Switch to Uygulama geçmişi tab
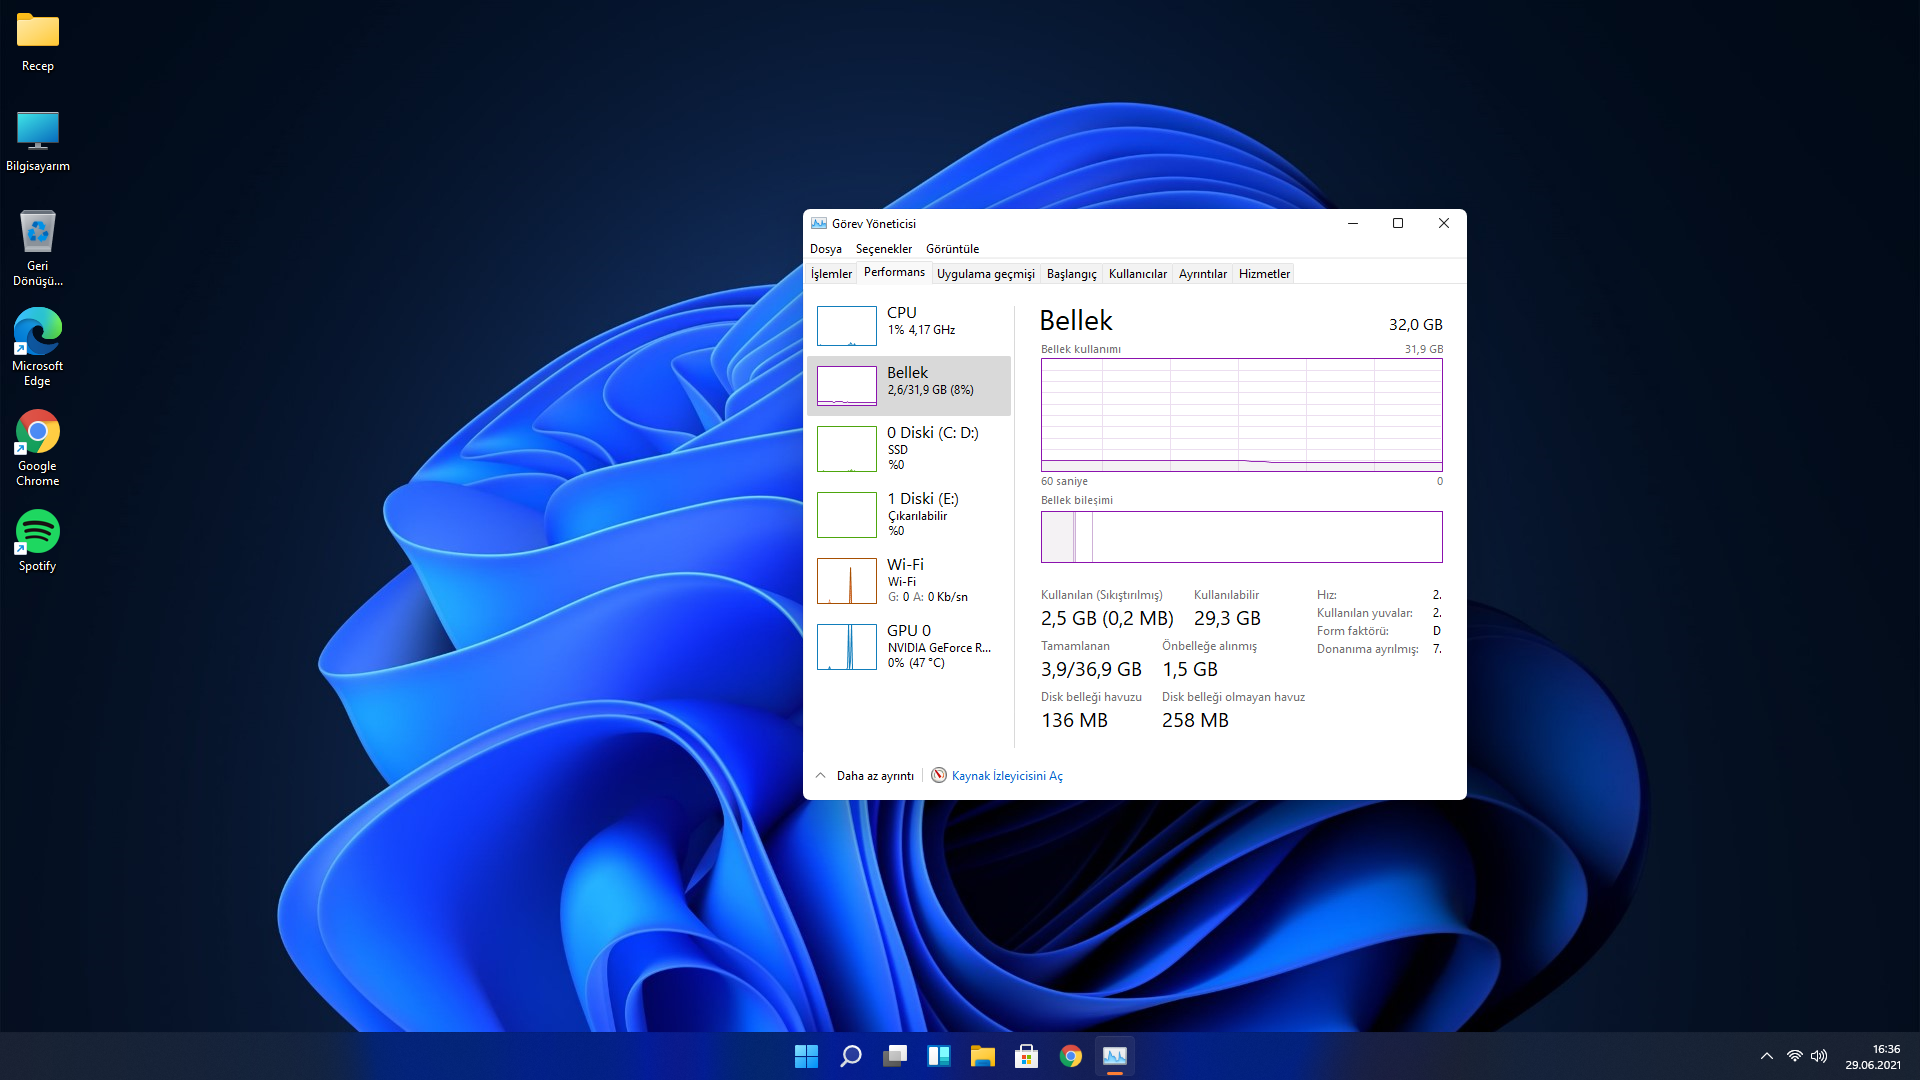This screenshot has width=1920, height=1080. (x=985, y=274)
